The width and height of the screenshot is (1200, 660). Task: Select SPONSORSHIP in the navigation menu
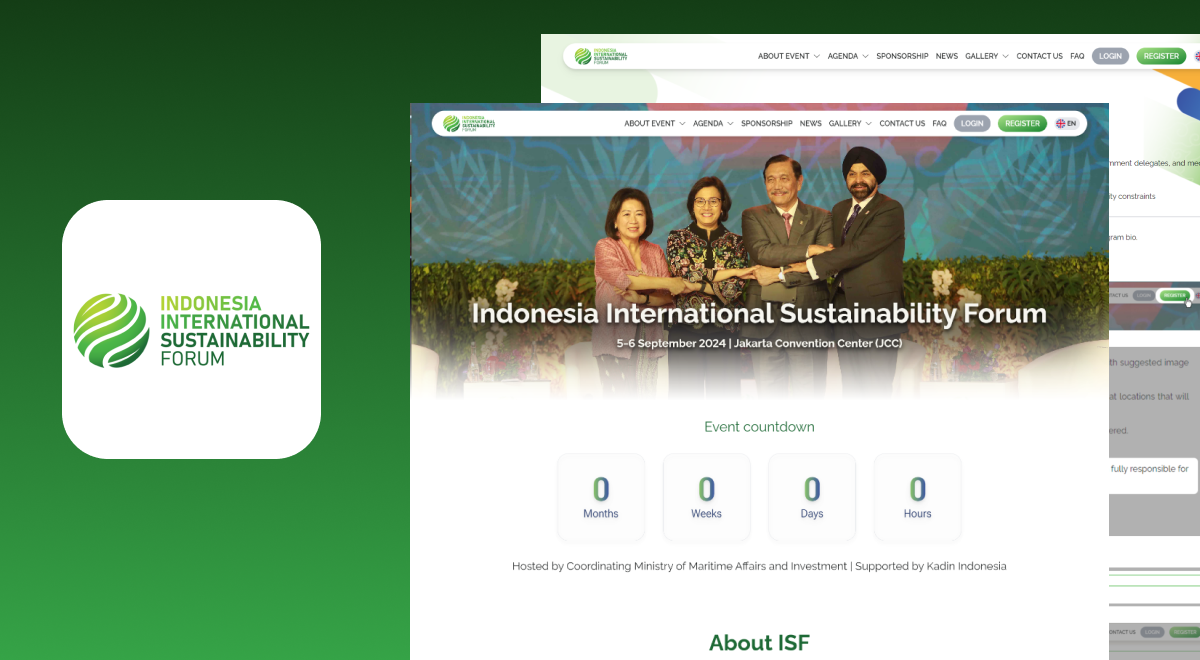[767, 123]
